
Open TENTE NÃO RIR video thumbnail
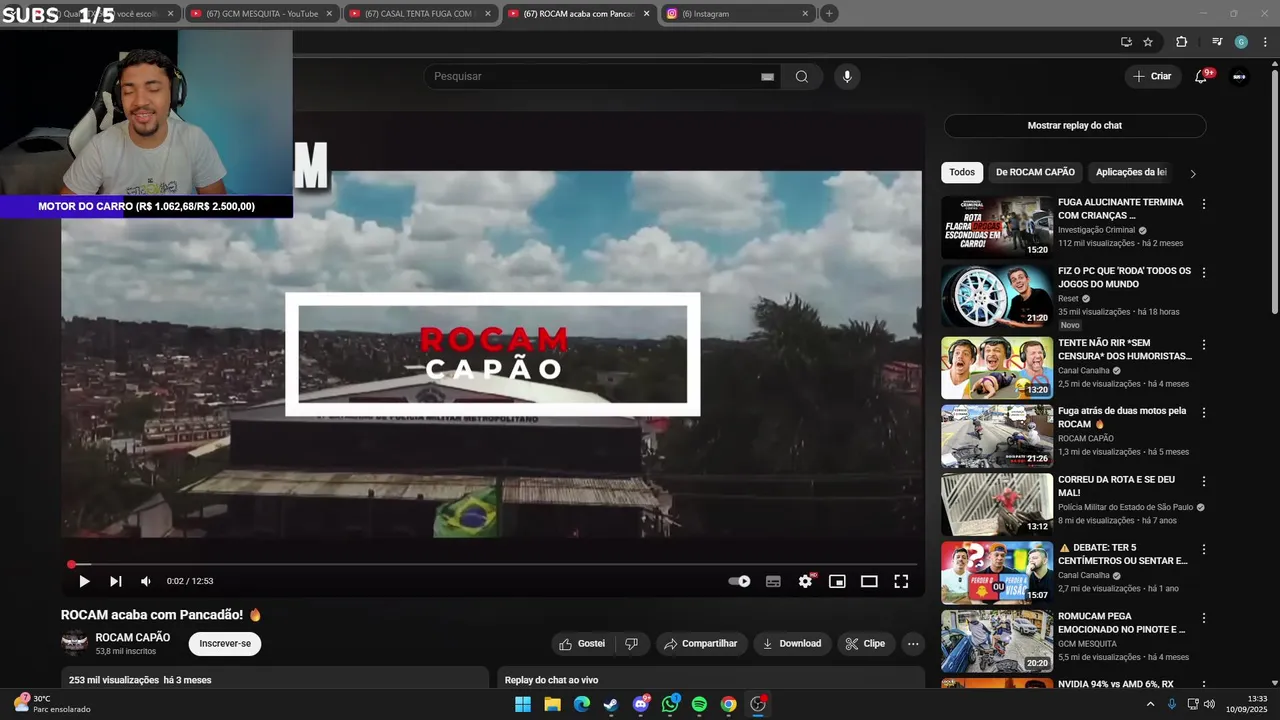pos(997,367)
